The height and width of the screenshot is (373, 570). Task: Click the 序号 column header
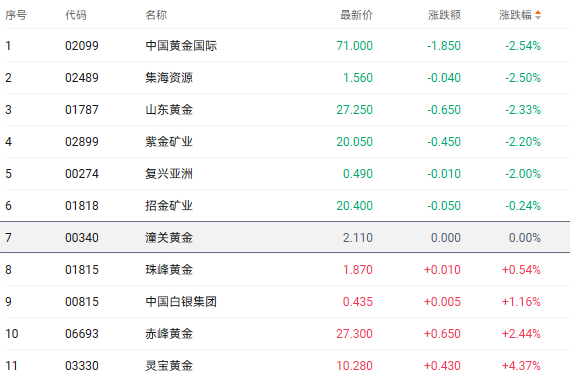click(16, 15)
